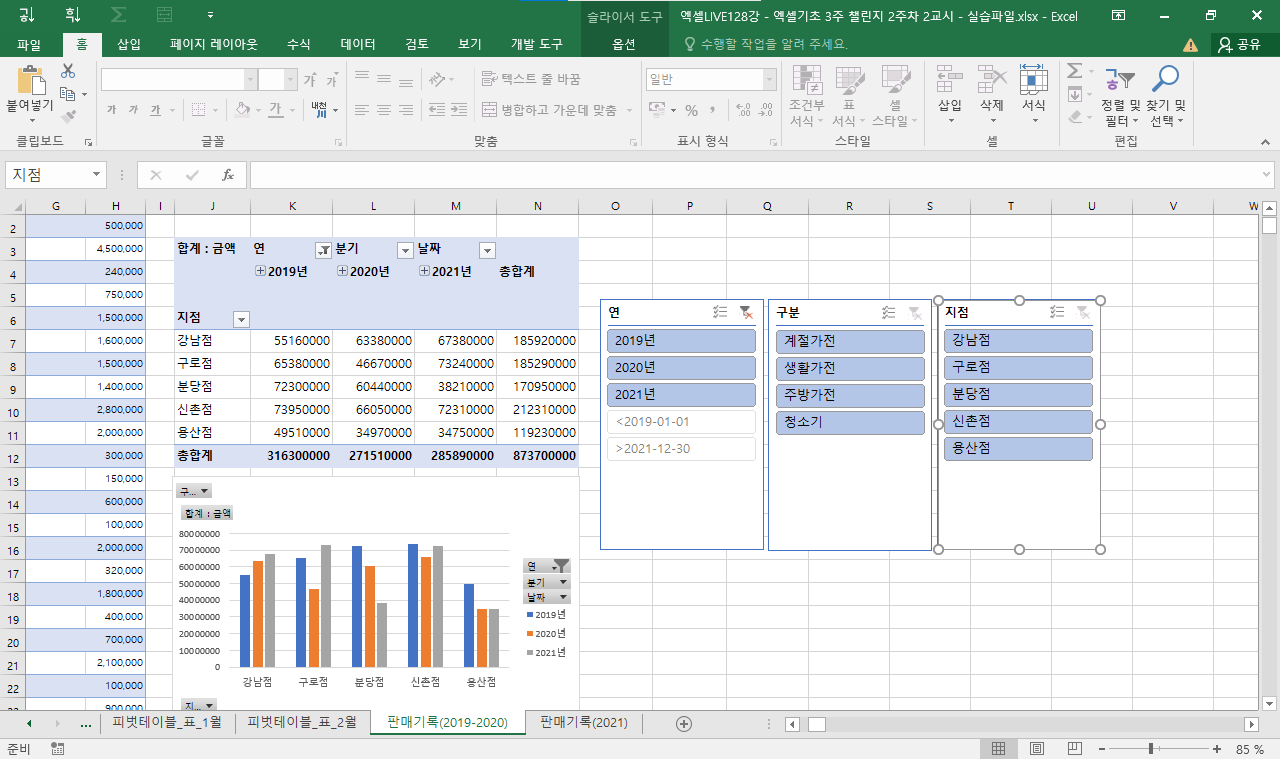This screenshot has width=1280, height=759.
Task: Open the 데이터 (Data) ribbon tab
Action: 358,44
